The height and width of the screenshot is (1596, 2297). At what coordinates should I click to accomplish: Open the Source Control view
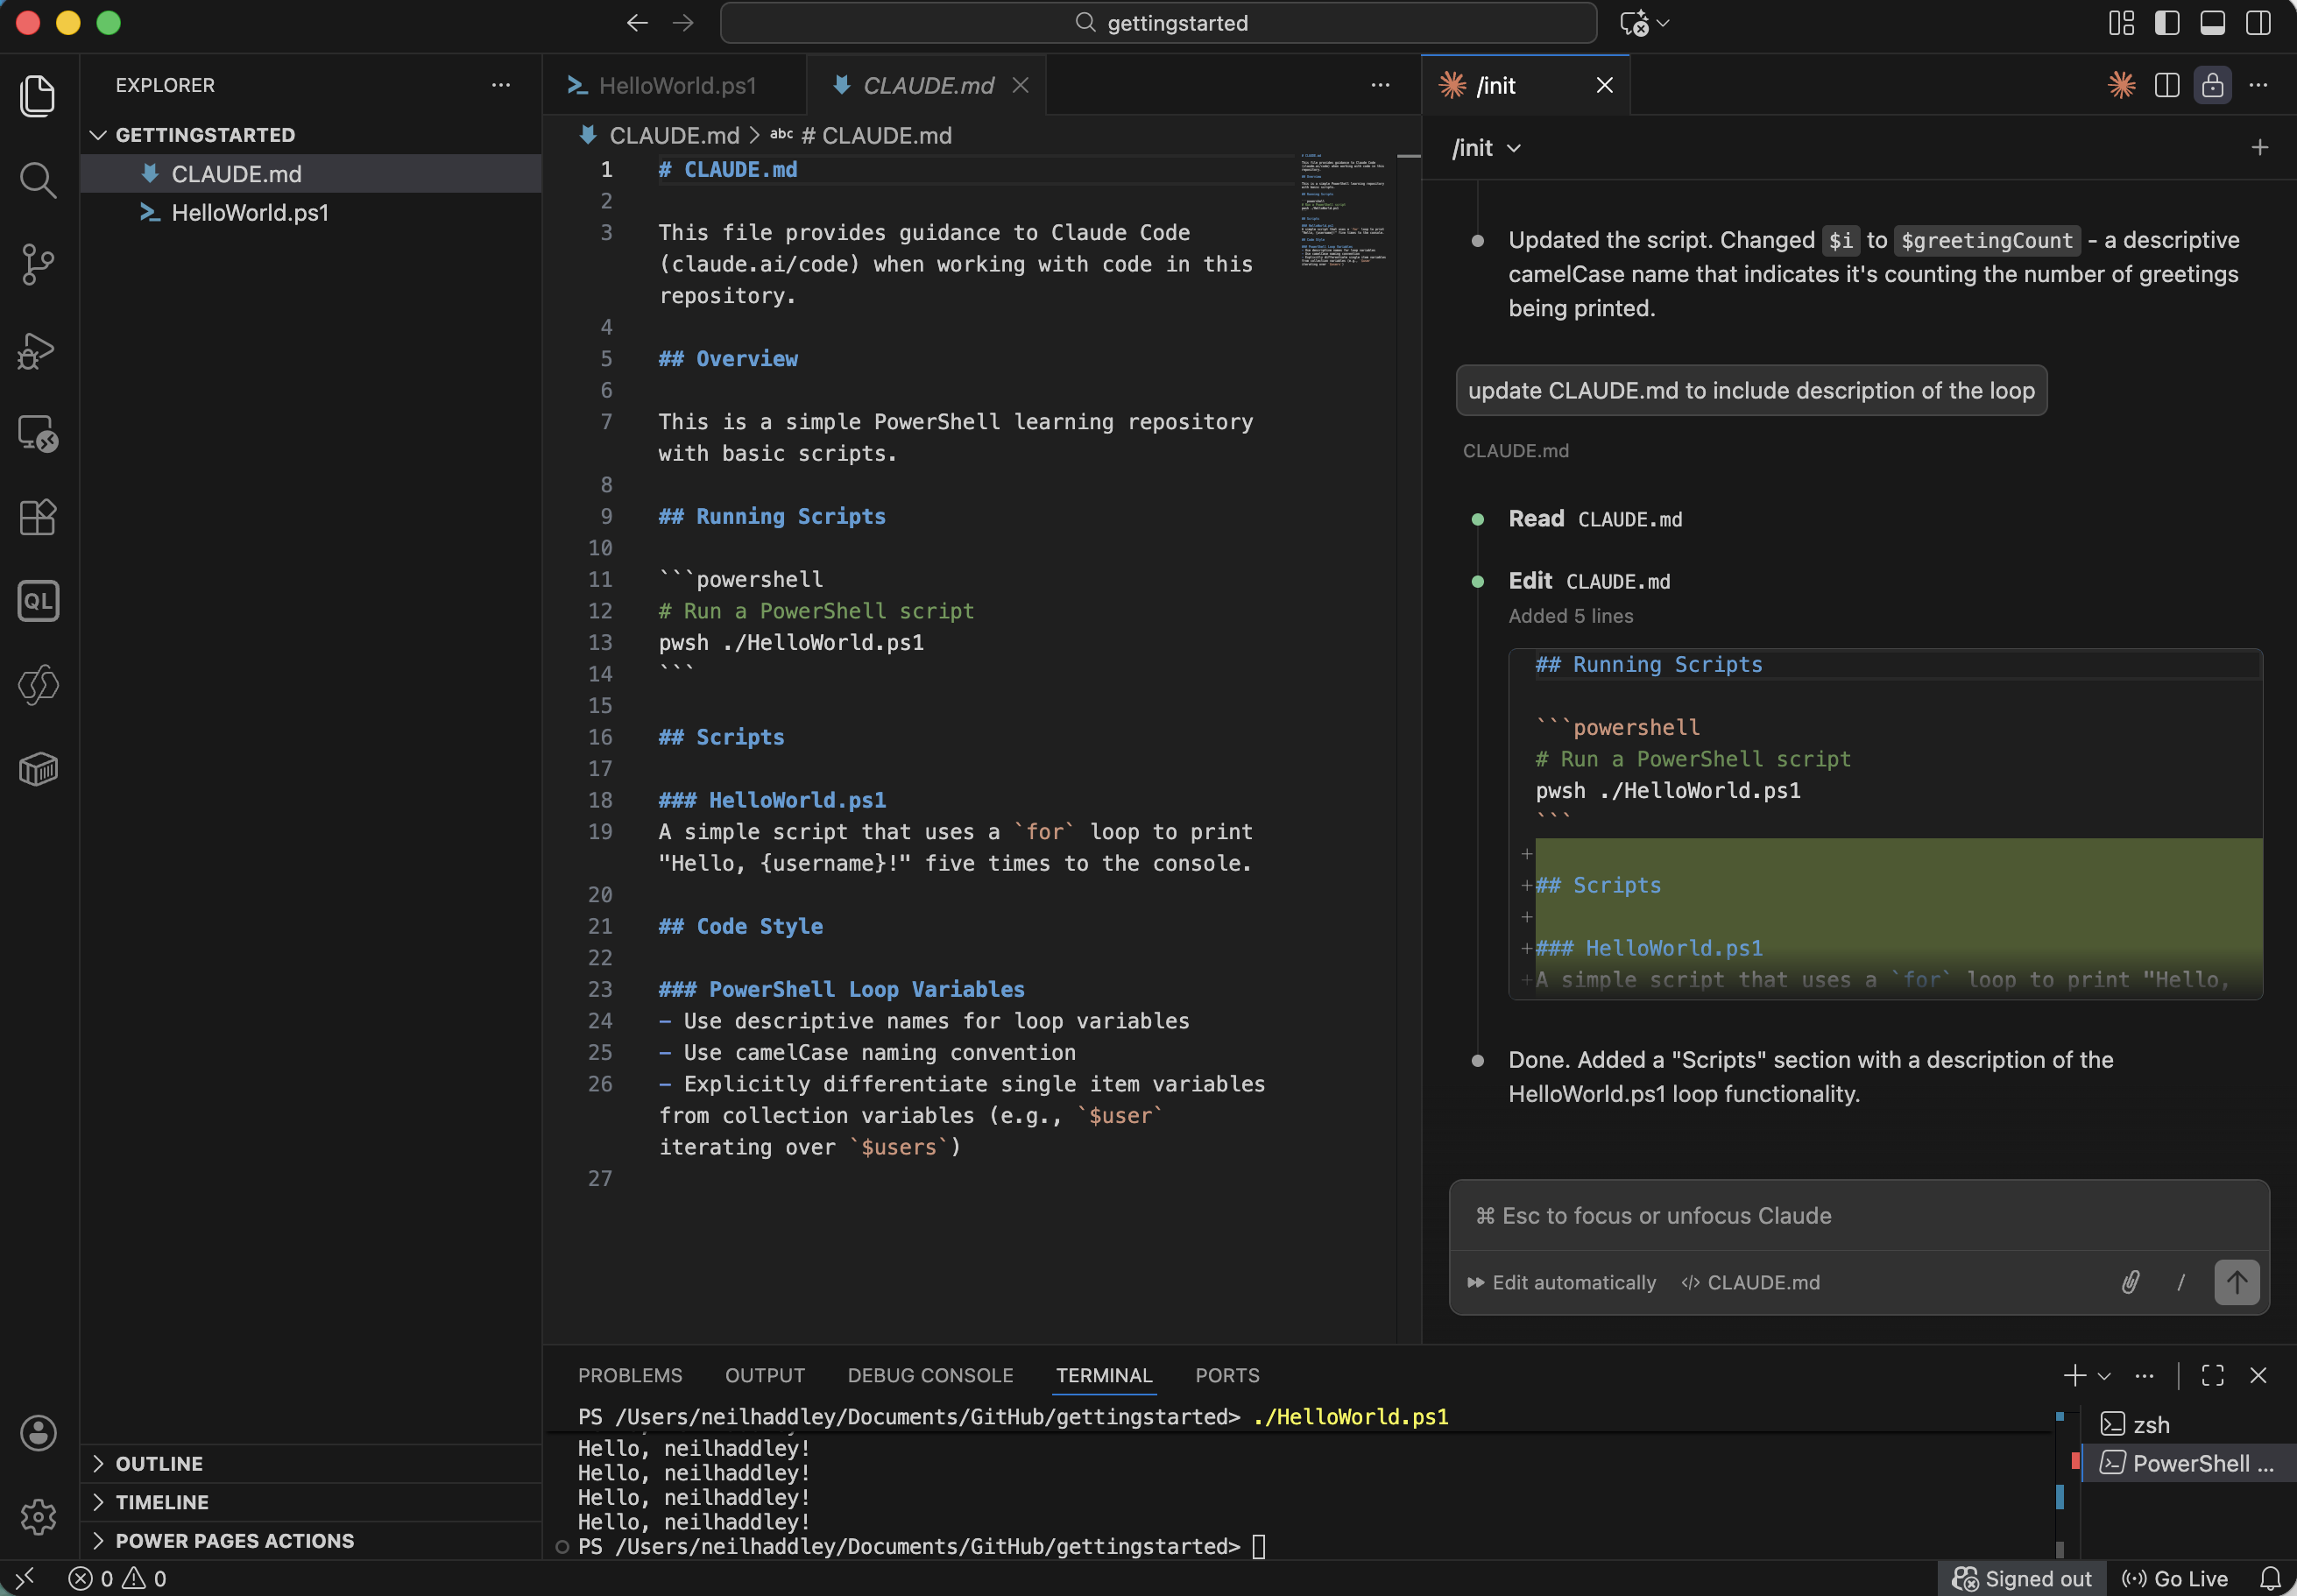[x=38, y=264]
